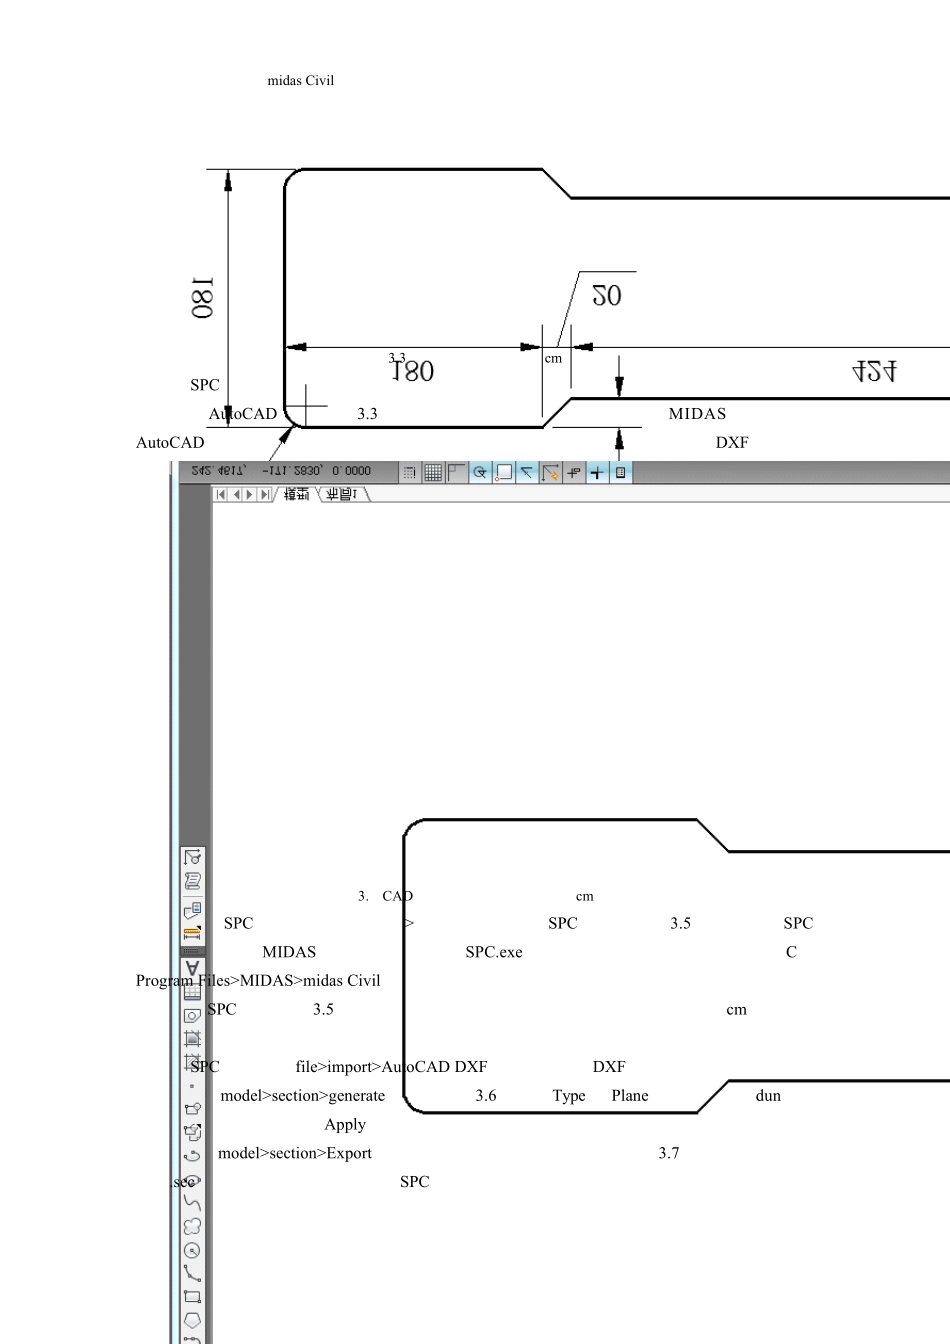This screenshot has height=1344, width=950.
Task: Select the Ellipse tool
Action: [192, 1179]
